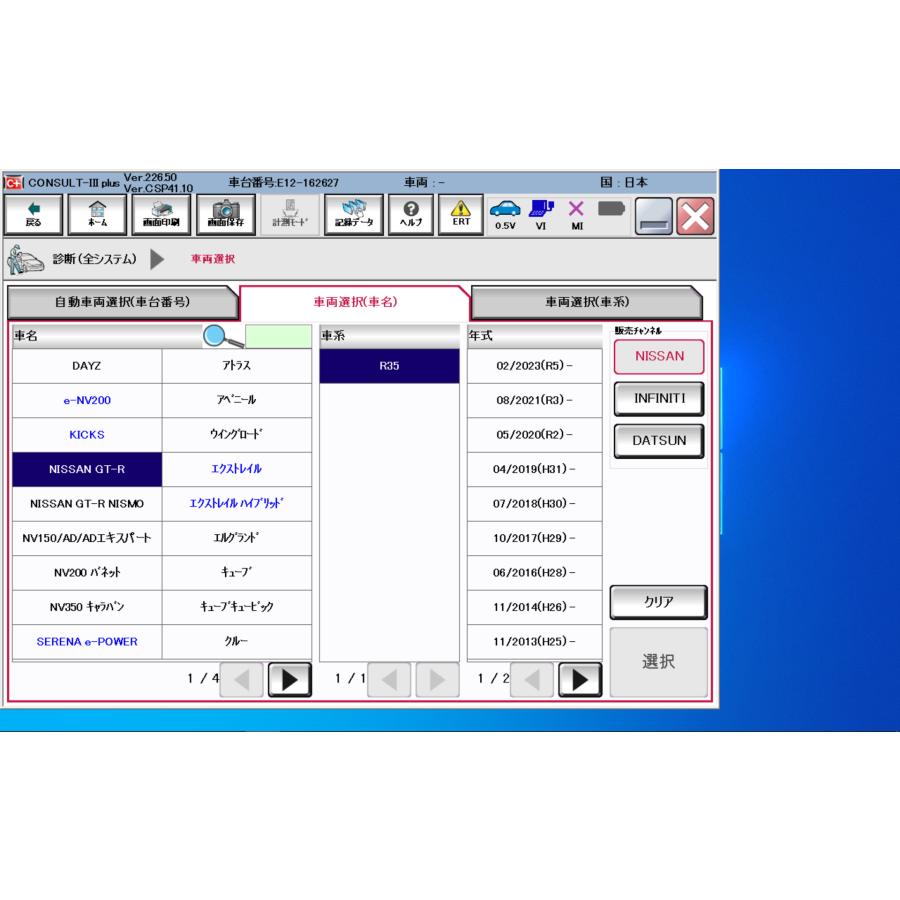This screenshot has width=900, height=900.
Task: Select the DATSUN sales channel
Action: pos(659,441)
